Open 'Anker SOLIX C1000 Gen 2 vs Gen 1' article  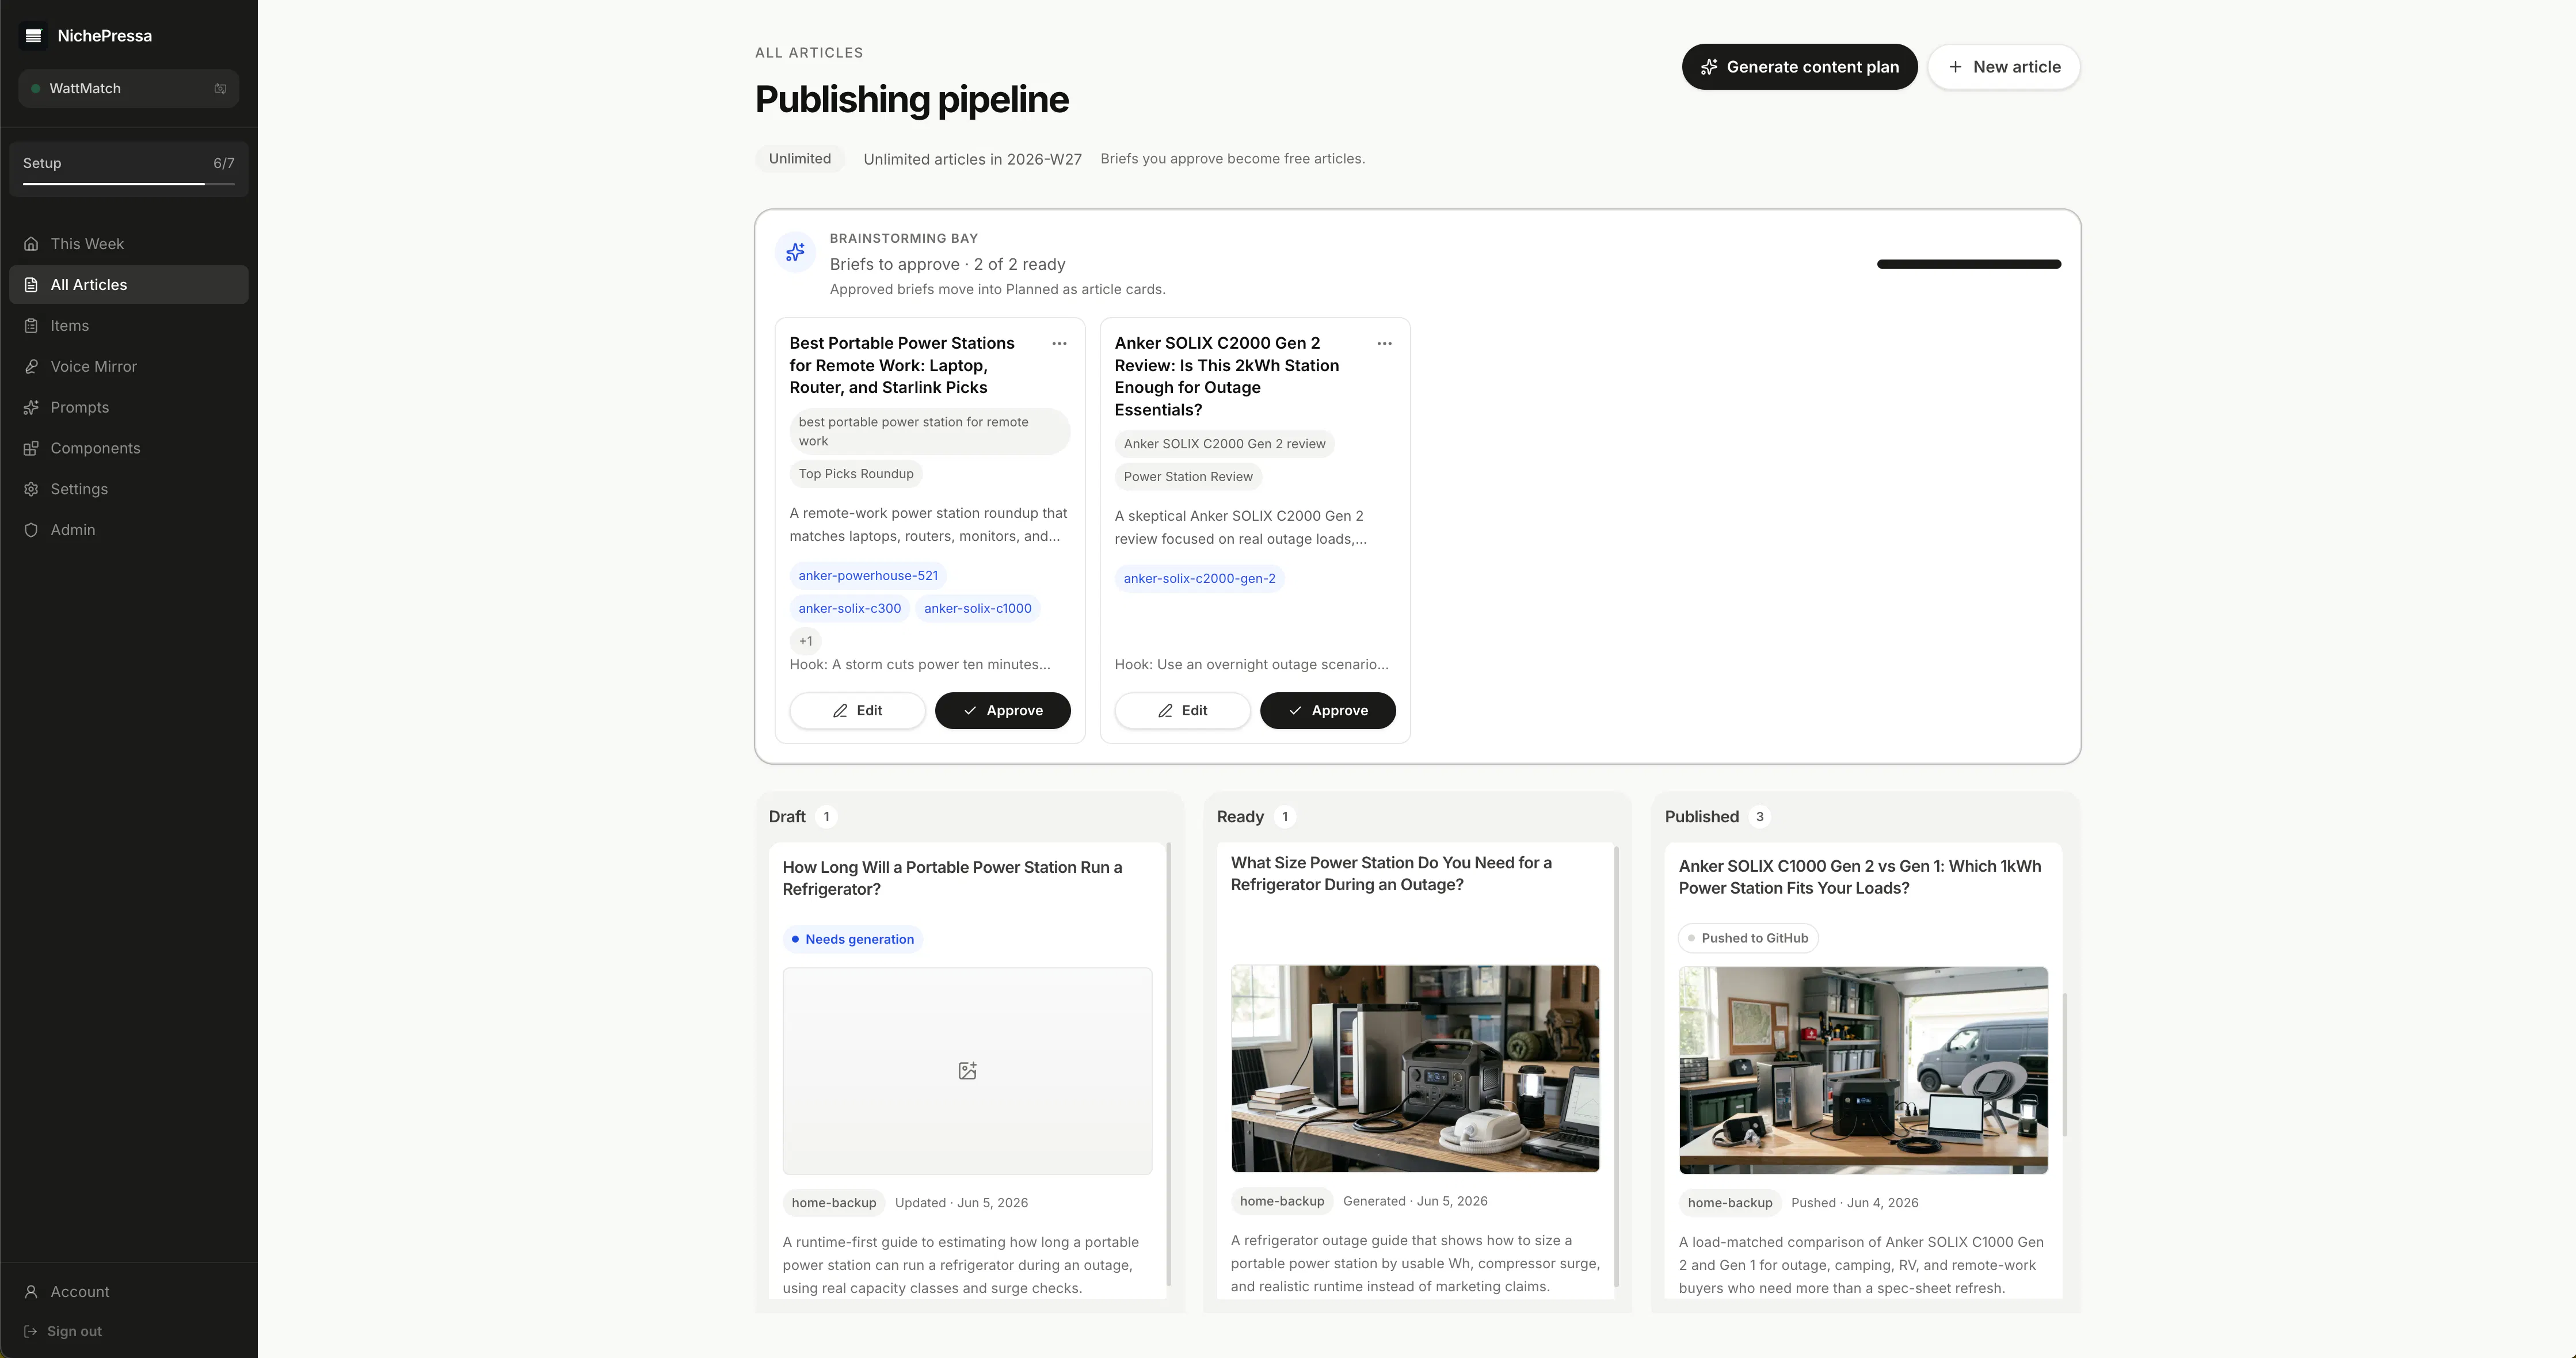tap(1860, 877)
